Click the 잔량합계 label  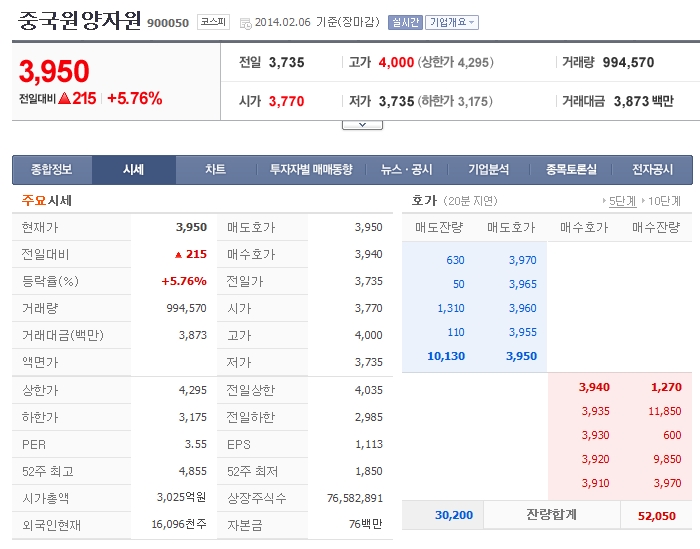pos(552,515)
